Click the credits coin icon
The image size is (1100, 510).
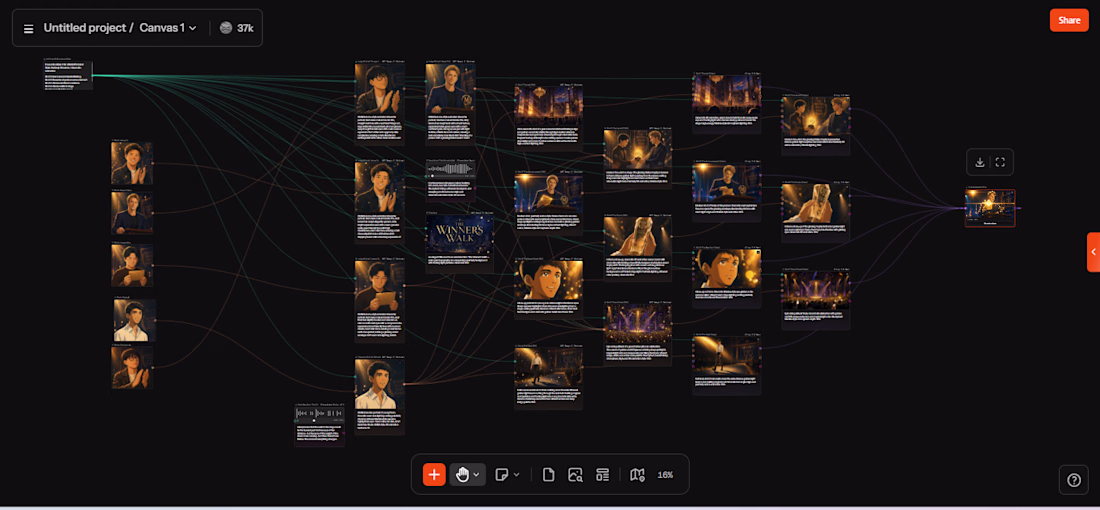(x=225, y=28)
